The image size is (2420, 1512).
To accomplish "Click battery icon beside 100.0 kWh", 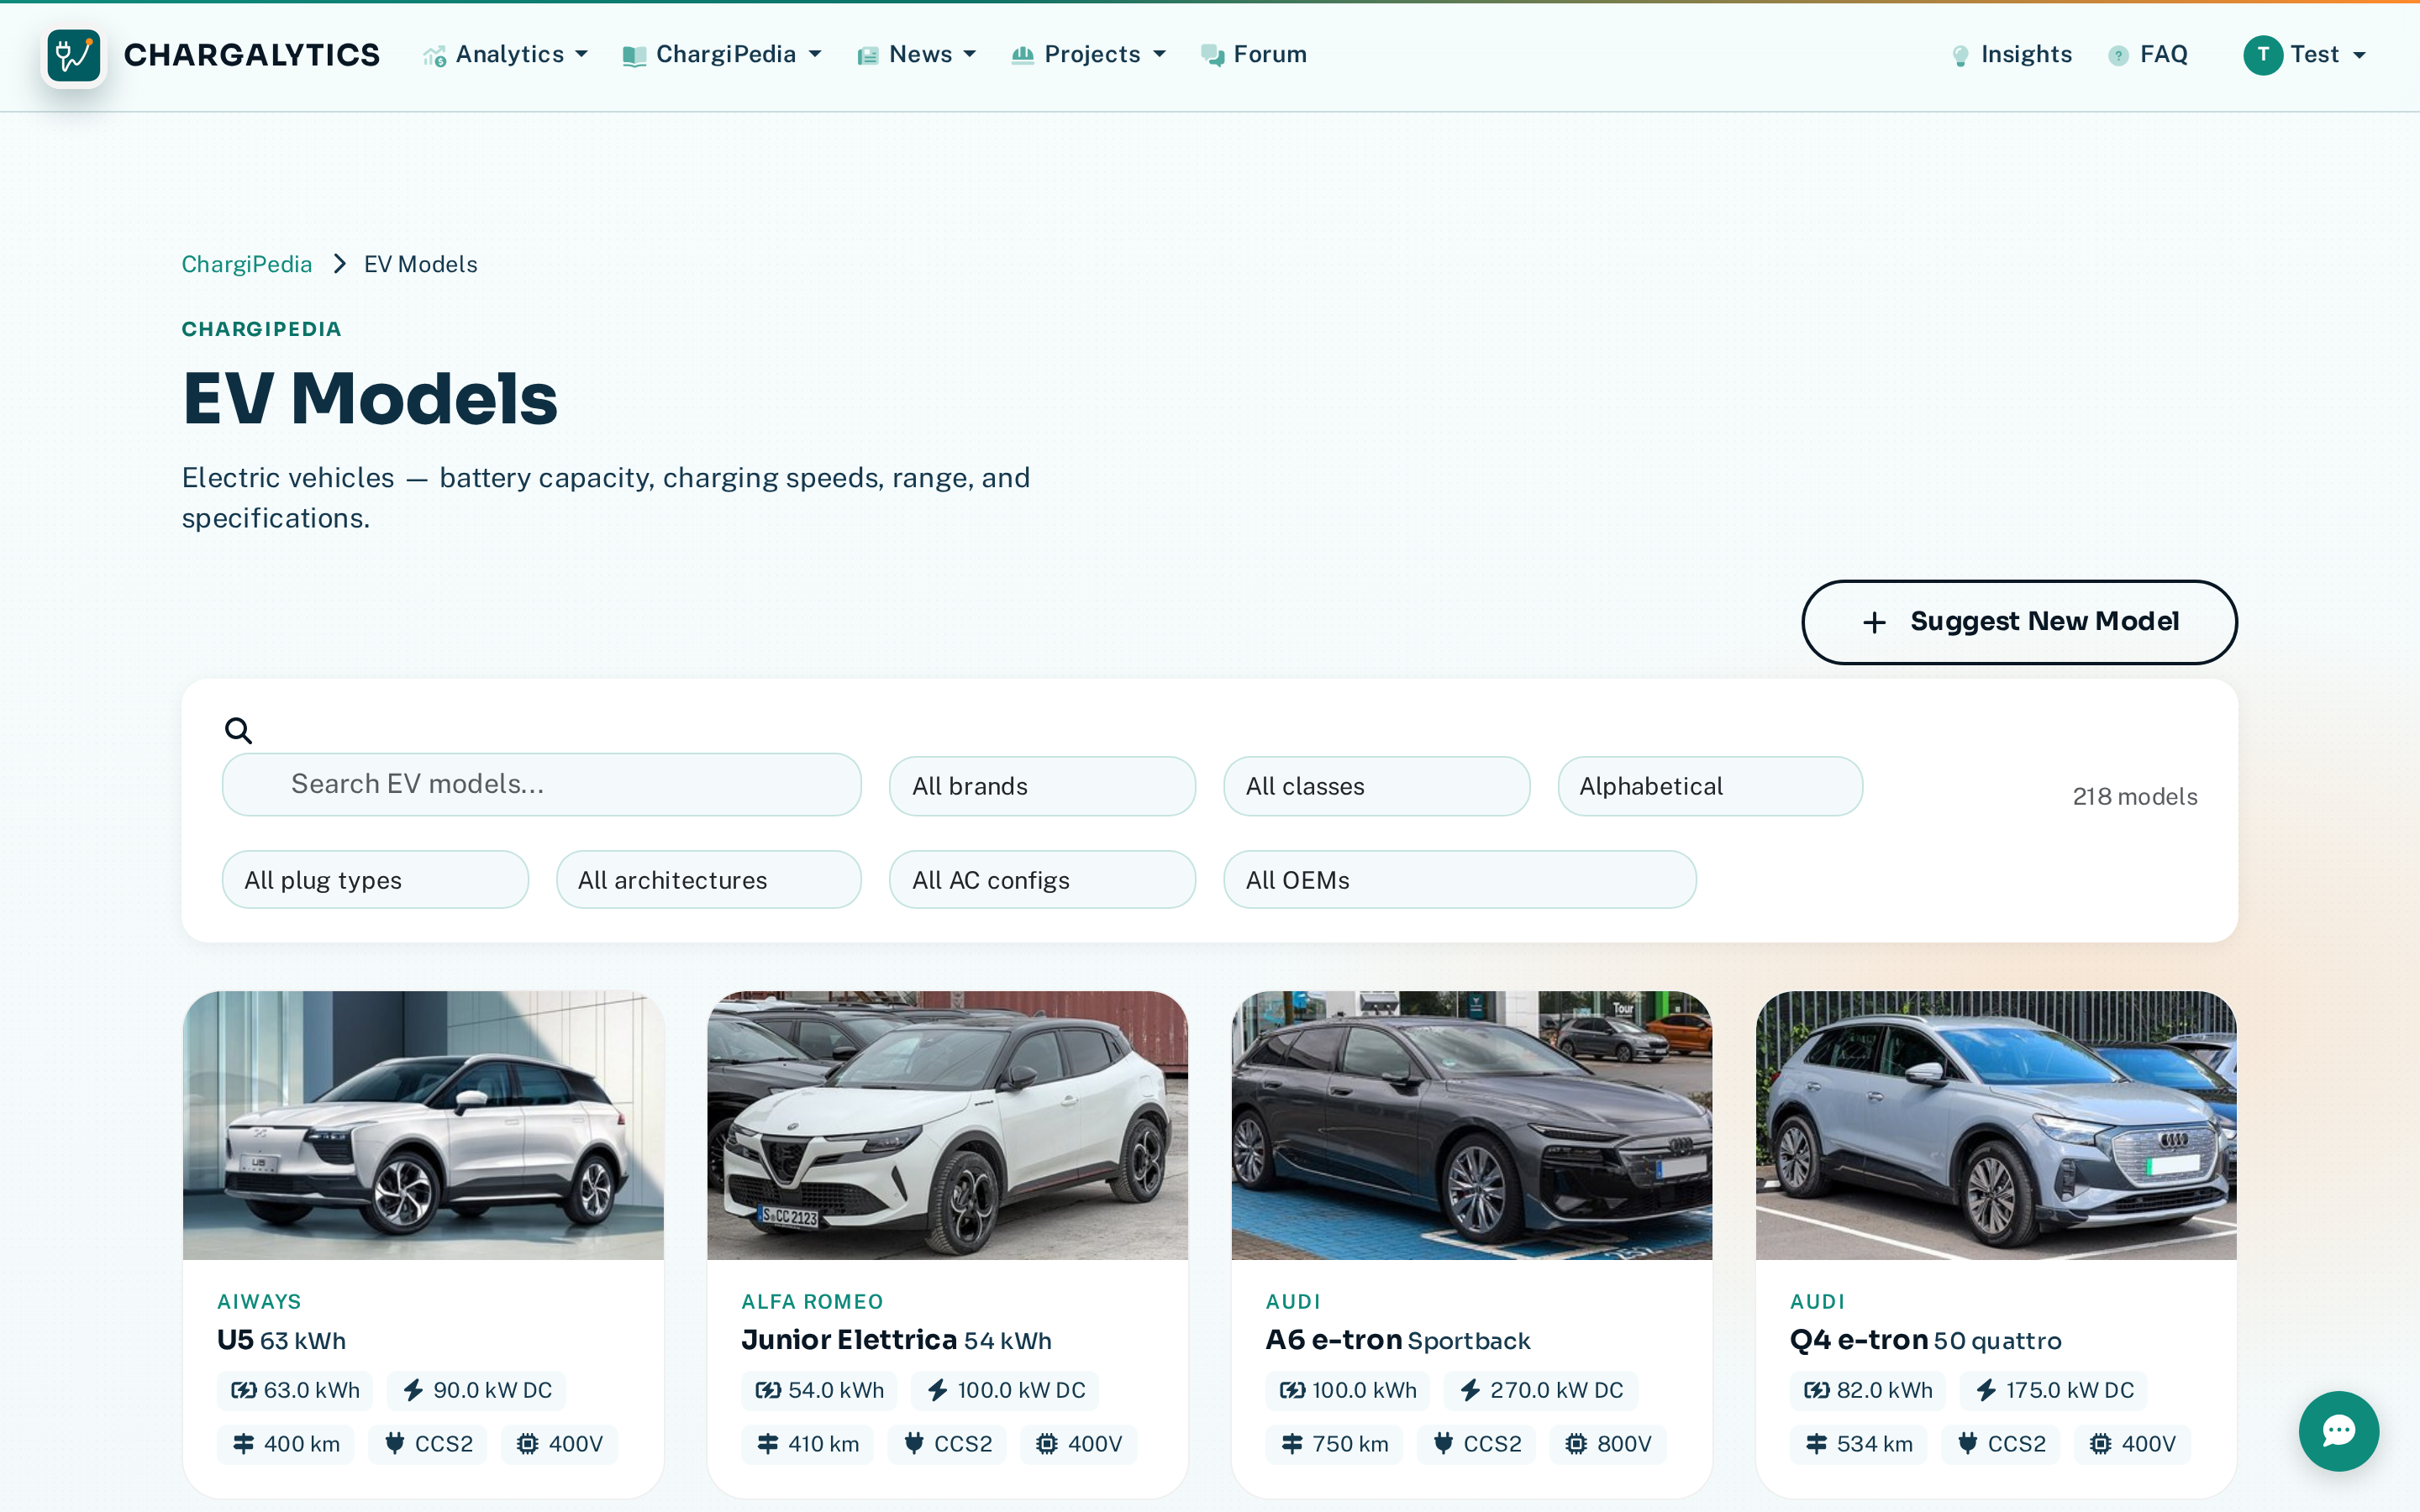I will [x=1292, y=1390].
